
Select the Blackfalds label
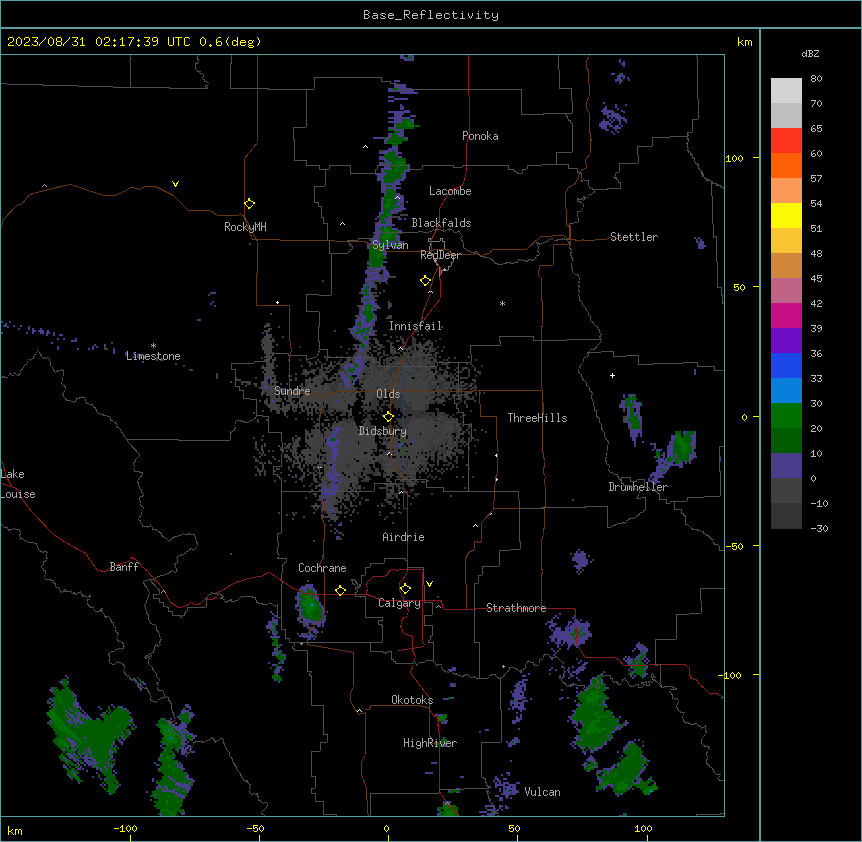click(441, 223)
